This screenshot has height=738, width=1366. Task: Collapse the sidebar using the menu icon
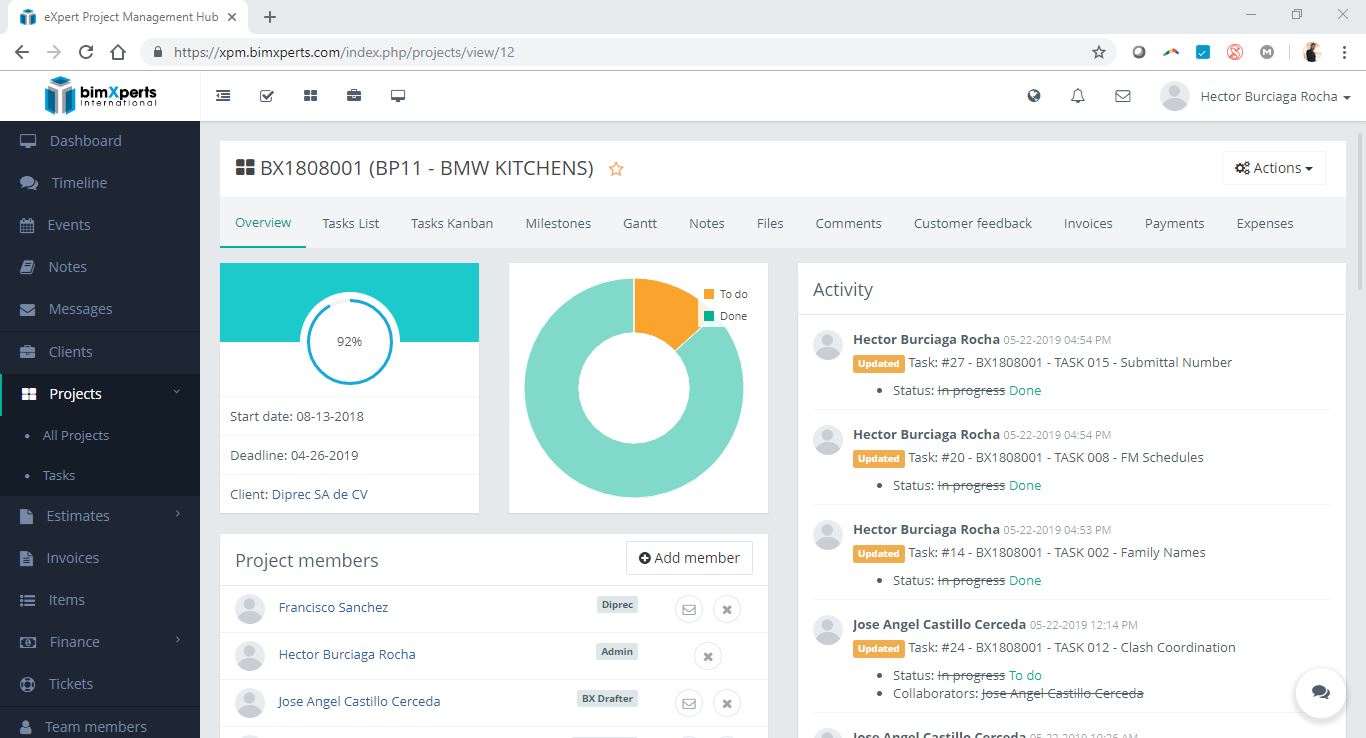(x=223, y=95)
